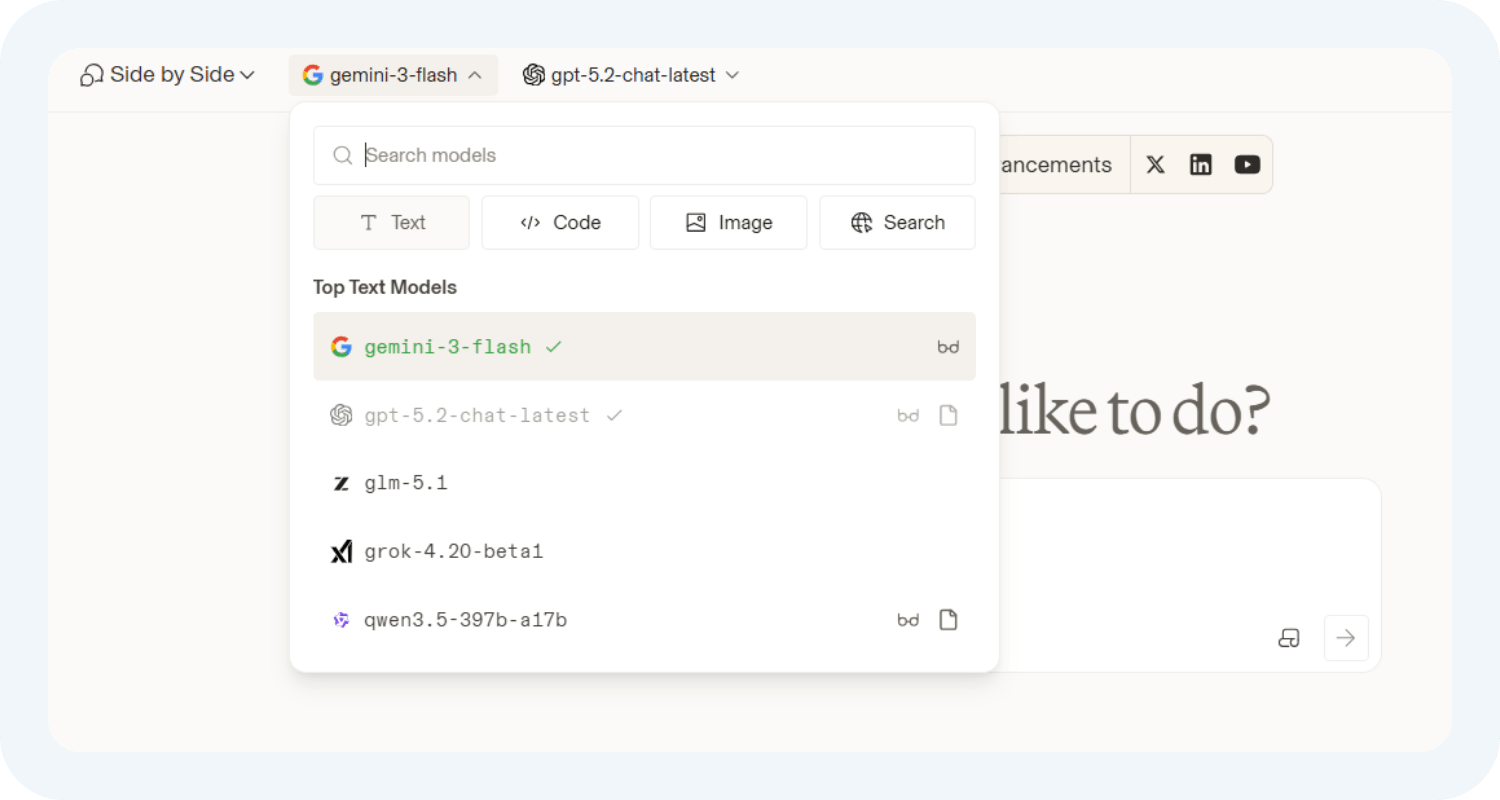Select gemini-3-flash model name in the list
This screenshot has width=1500, height=800.
click(x=448, y=347)
